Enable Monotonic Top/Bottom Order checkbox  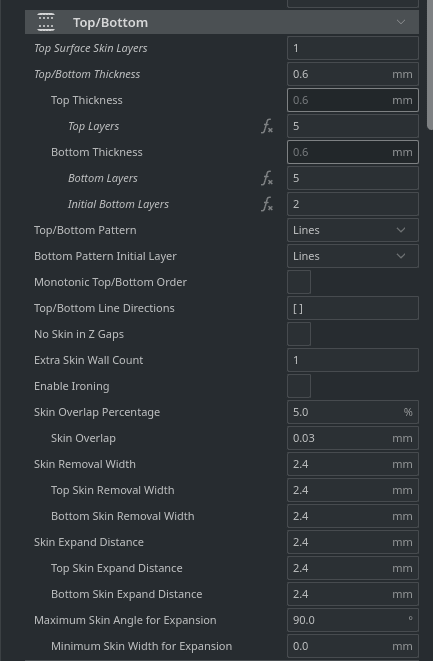tap(299, 282)
